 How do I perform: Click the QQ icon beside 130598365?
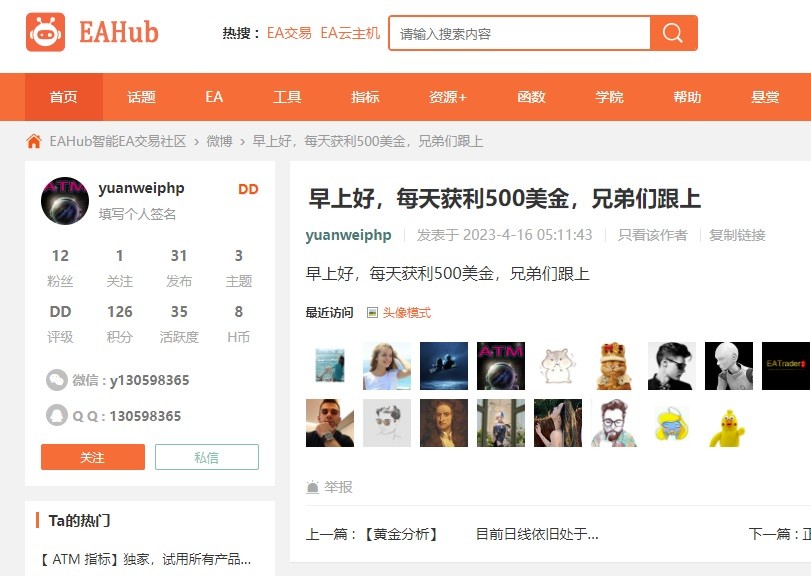point(54,412)
